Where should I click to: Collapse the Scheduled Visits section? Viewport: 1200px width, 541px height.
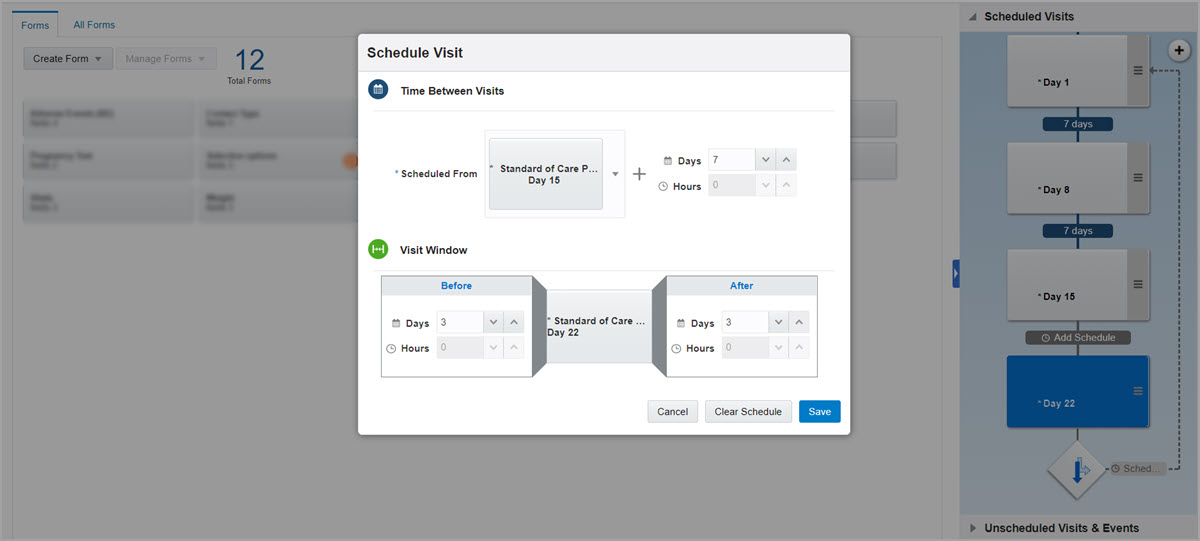tap(973, 17)
